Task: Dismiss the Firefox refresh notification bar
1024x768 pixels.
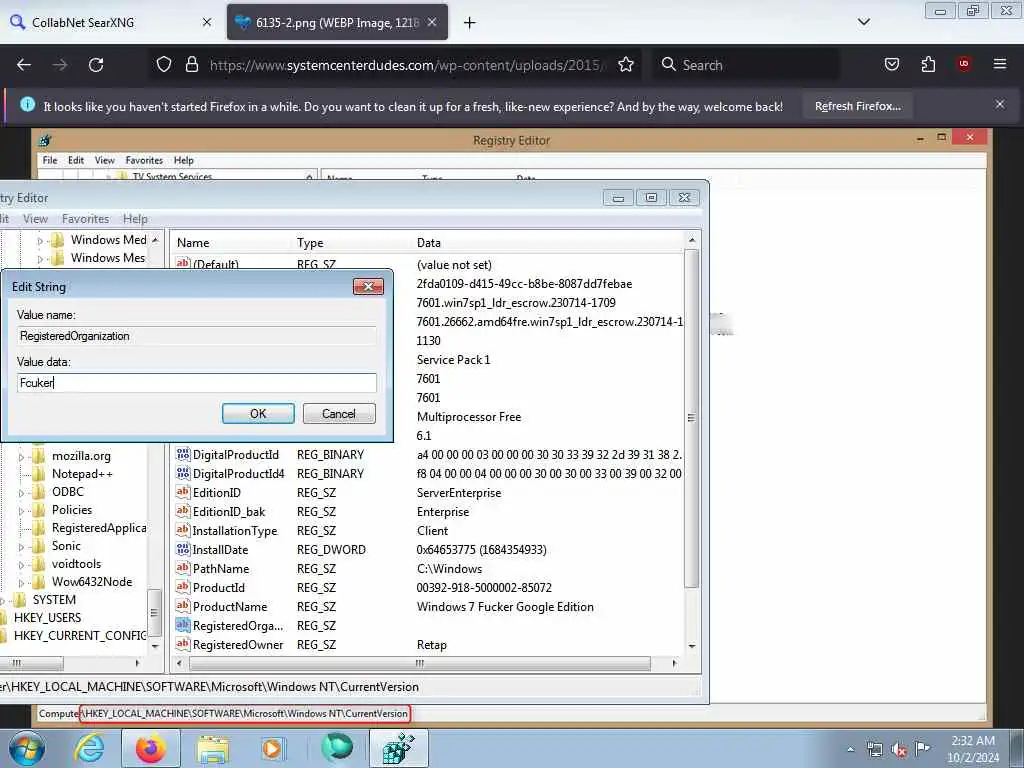Action: (x=1000, y=104)
